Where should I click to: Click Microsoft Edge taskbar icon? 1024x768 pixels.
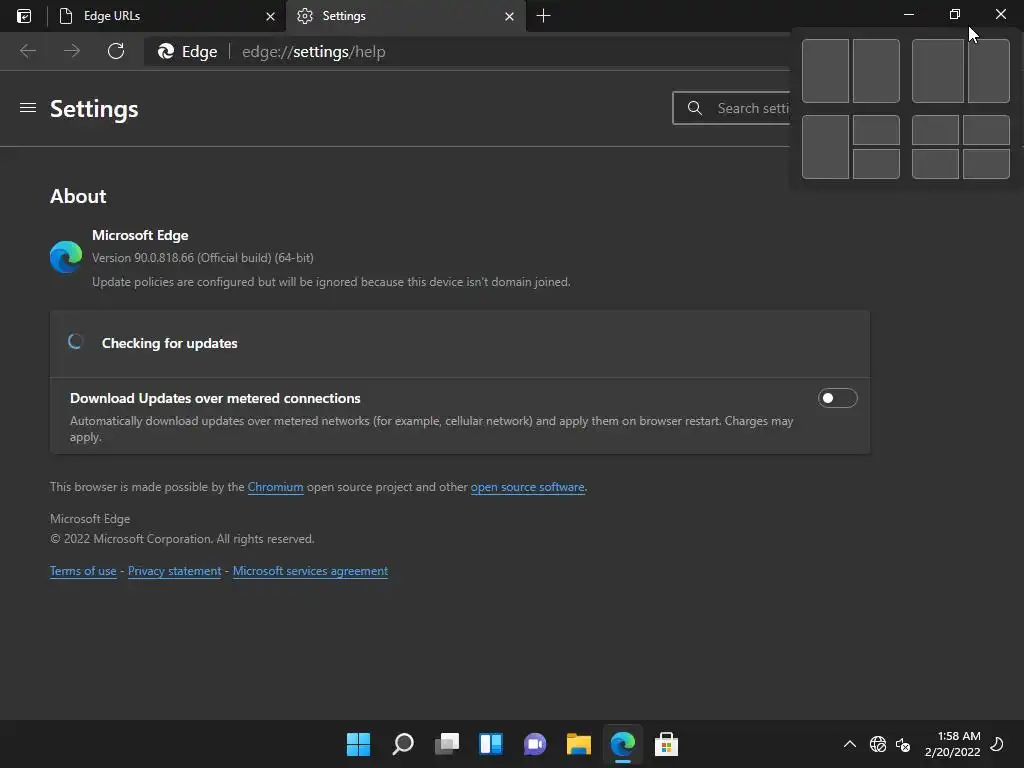[622, 744]
